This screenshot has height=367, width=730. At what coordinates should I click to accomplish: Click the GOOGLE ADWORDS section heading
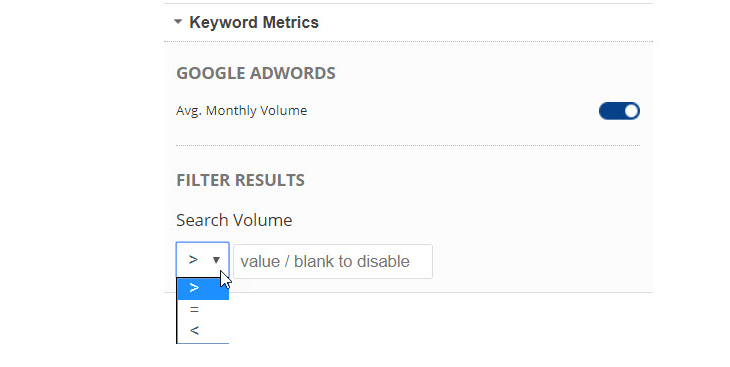click(x=256, y=73)
